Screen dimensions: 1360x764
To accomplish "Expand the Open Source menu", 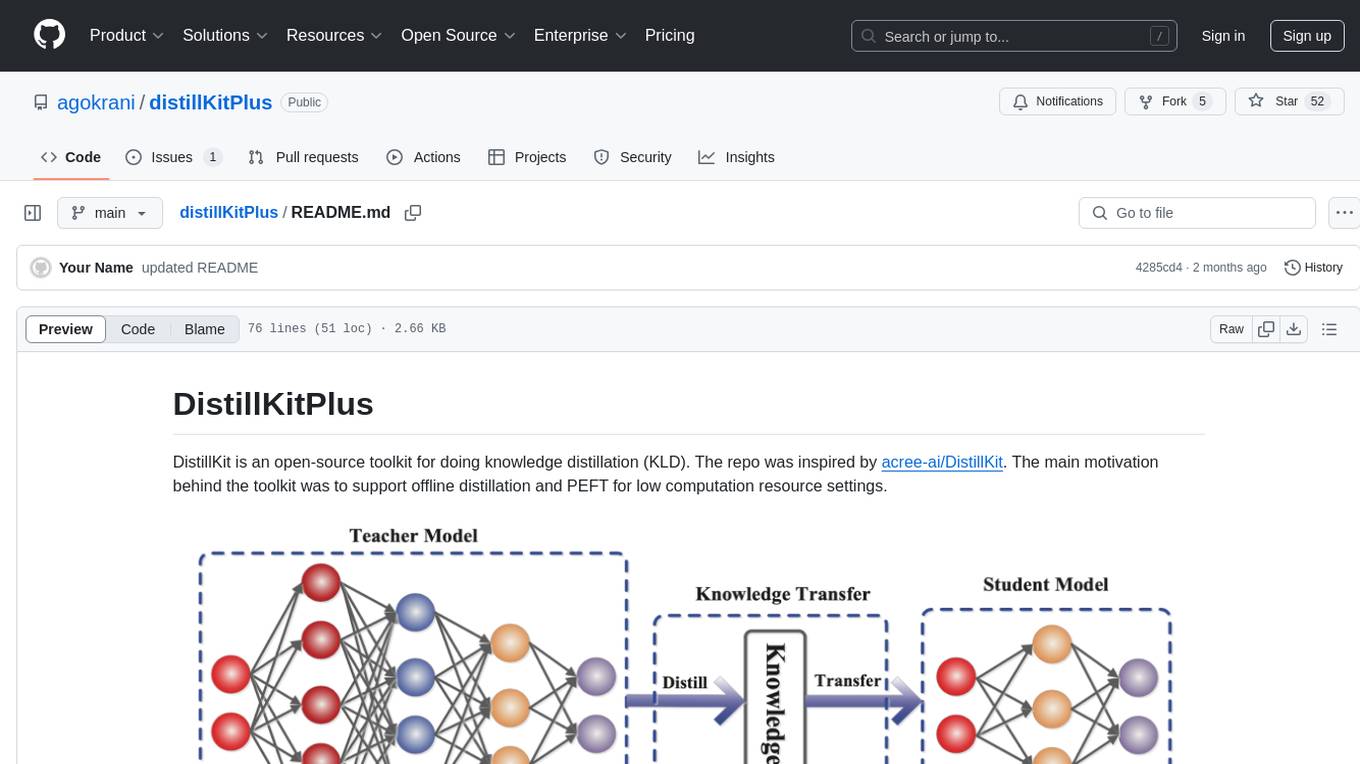I will pos(458,35).
